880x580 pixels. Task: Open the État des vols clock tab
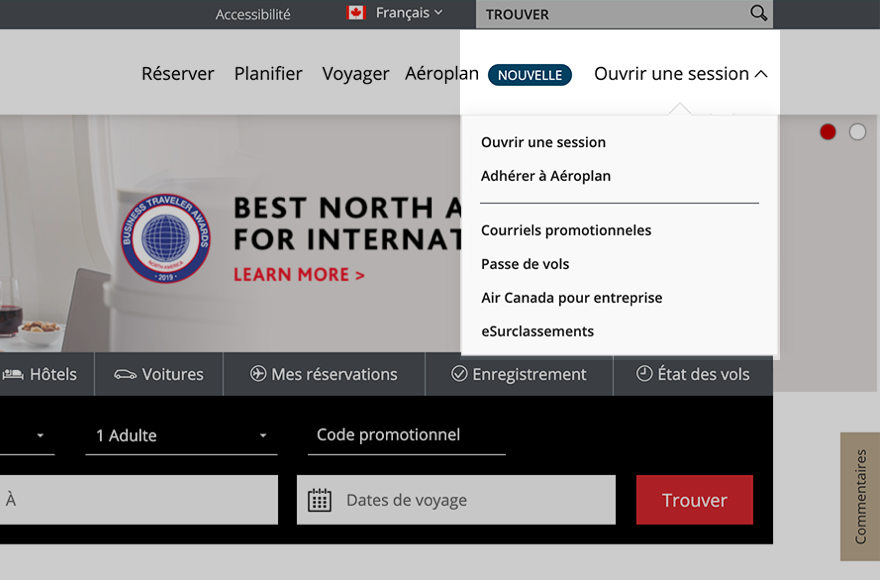(x=693, y=374)
